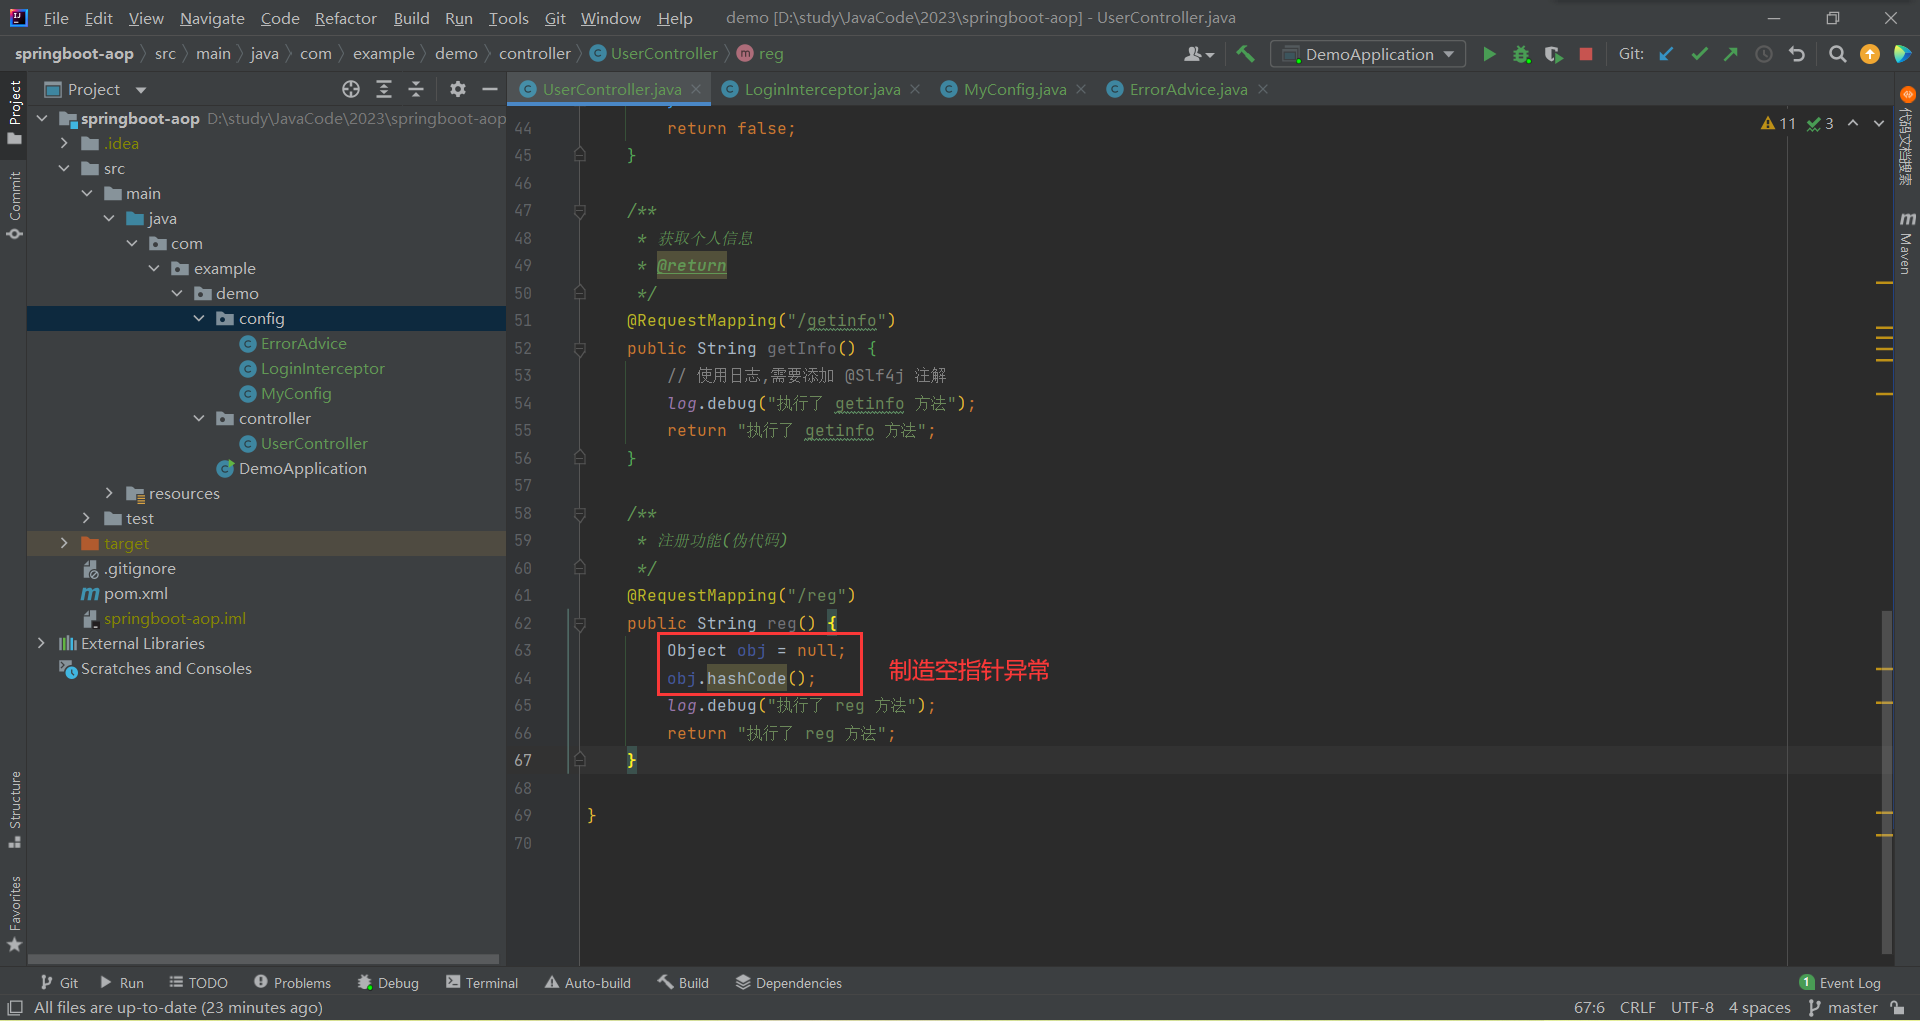The image size is (1920, 1021).
Task: Switch to LoginInterceptor.java tab
Action: pos(821,89)
